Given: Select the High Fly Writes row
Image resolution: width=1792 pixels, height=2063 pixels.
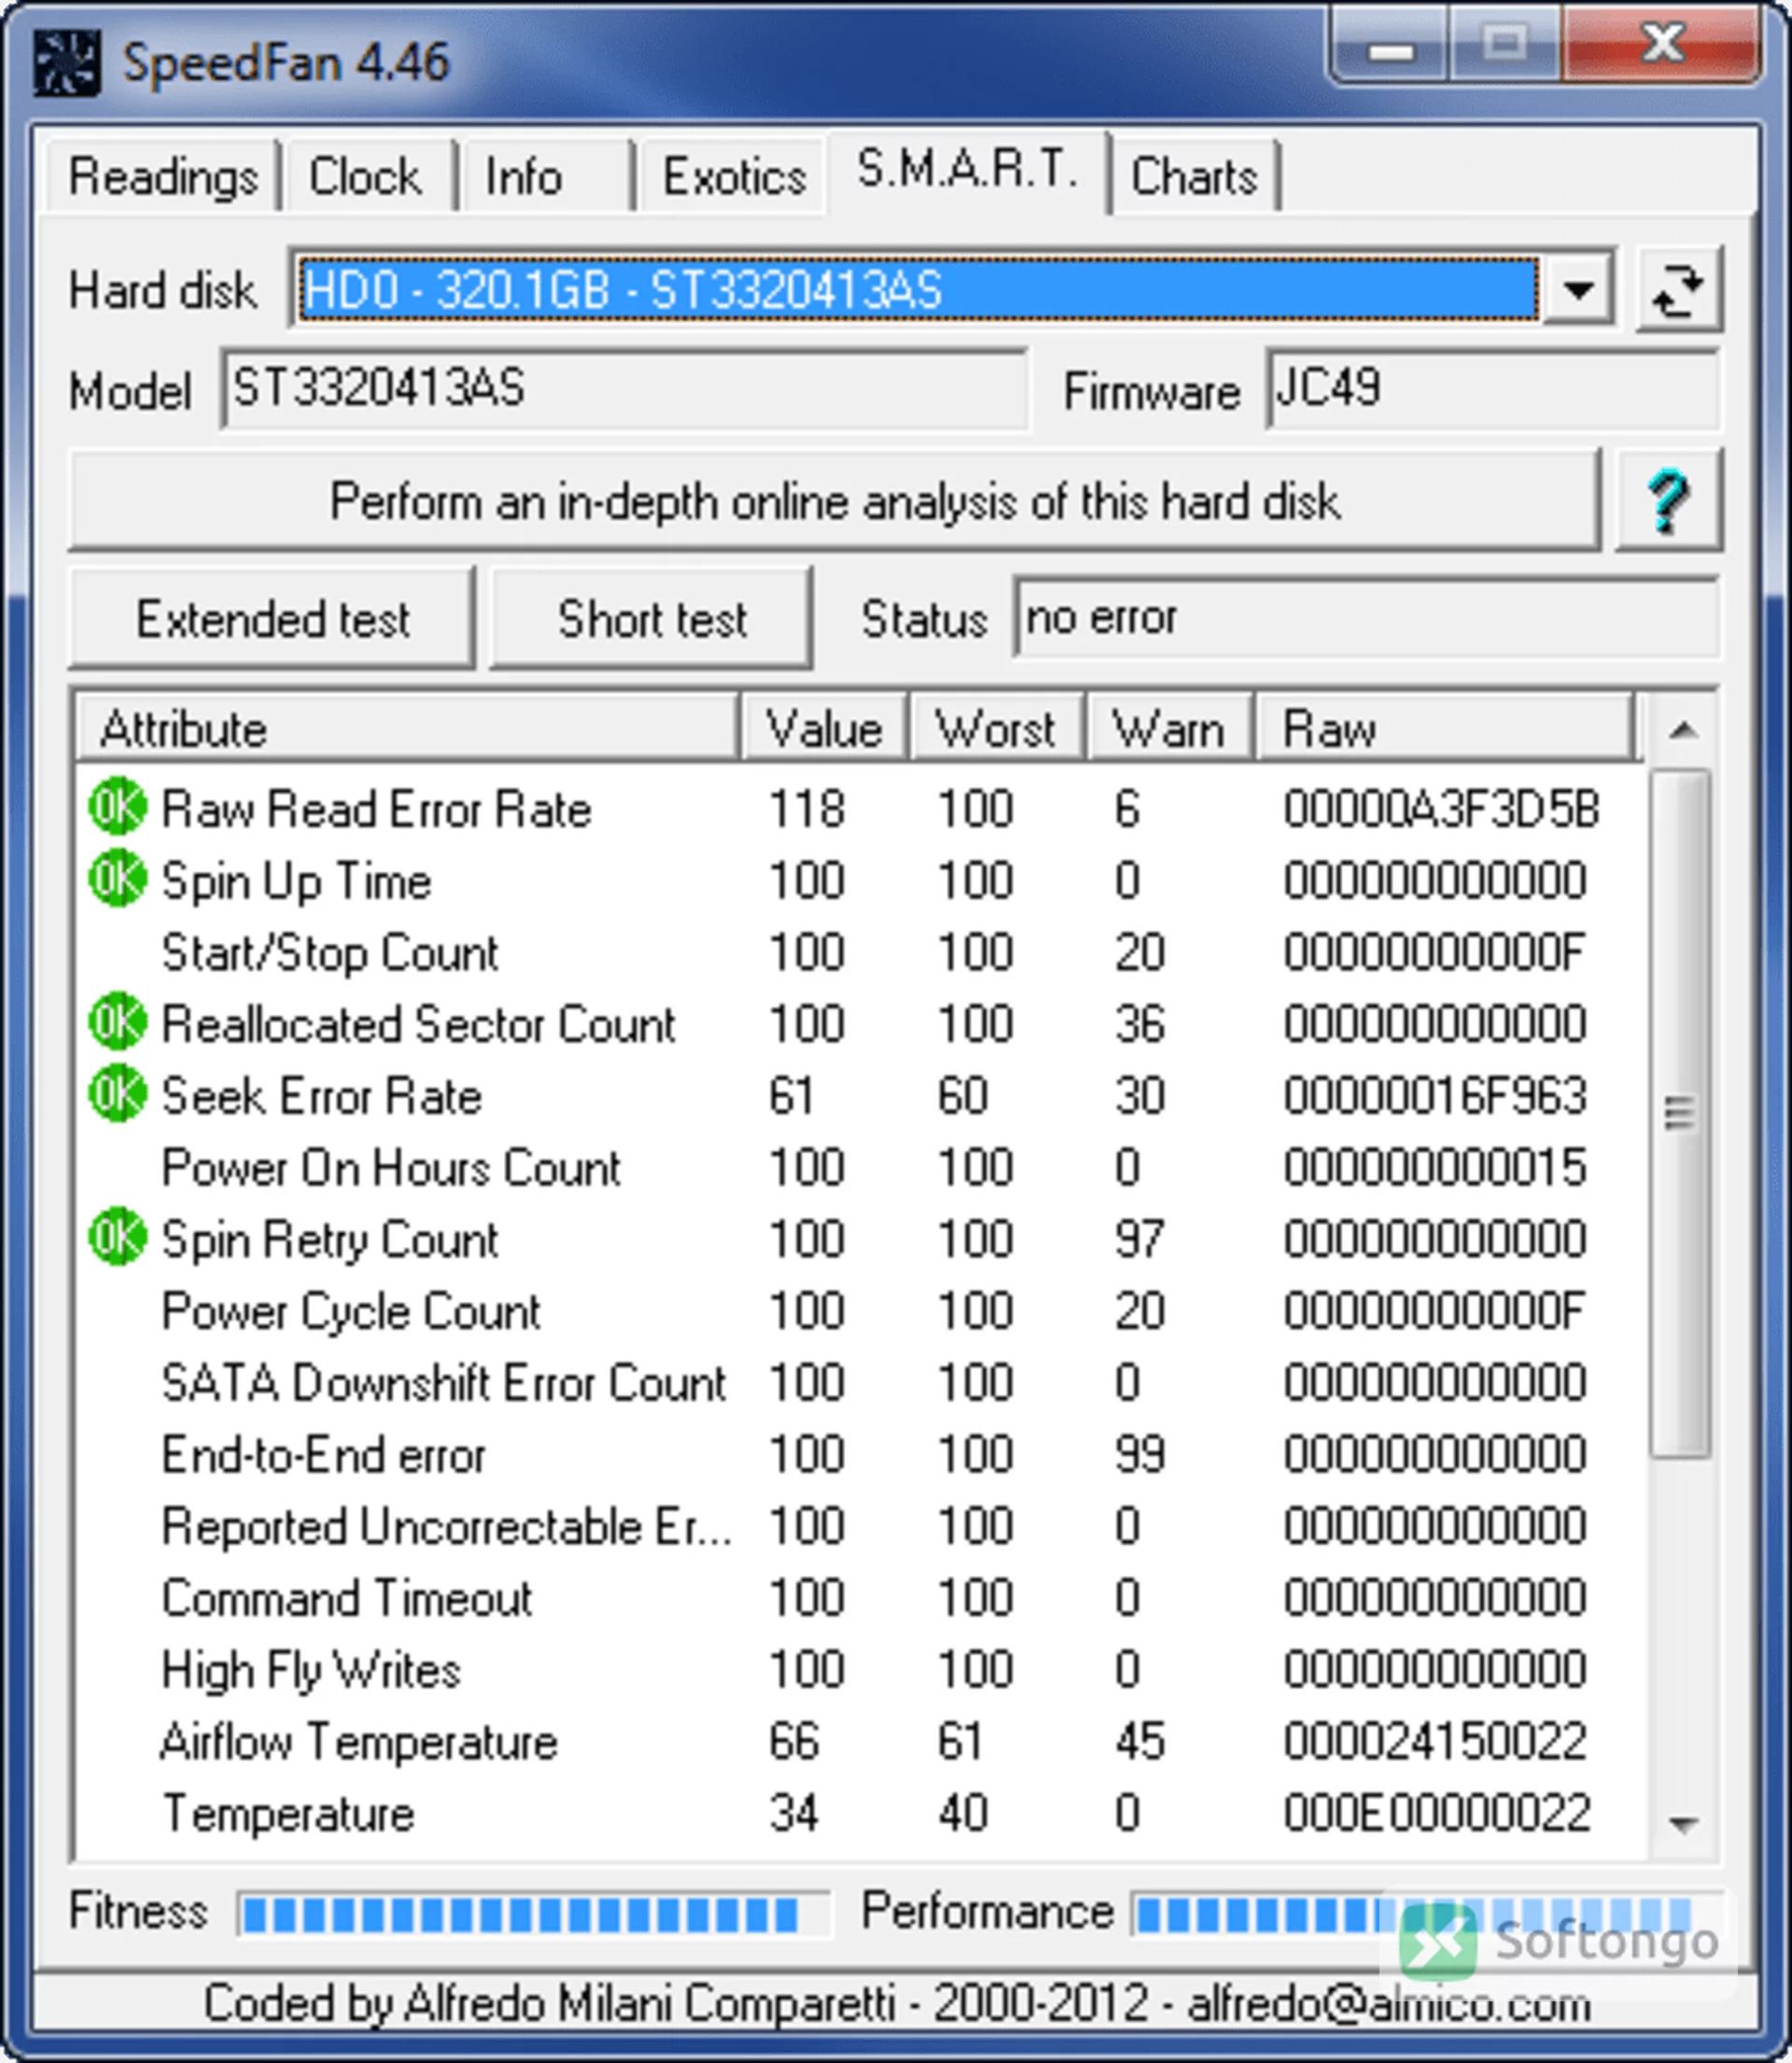Looking at the screenshot, I should (x=860, y=1669).
